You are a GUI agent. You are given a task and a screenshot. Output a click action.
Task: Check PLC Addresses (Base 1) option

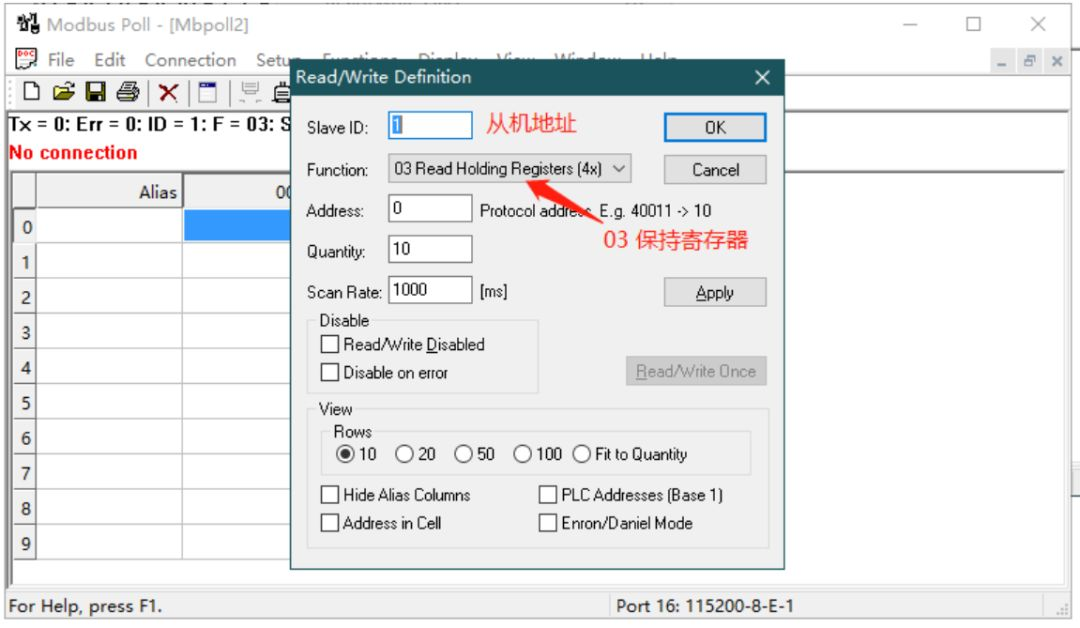(548, 494)
